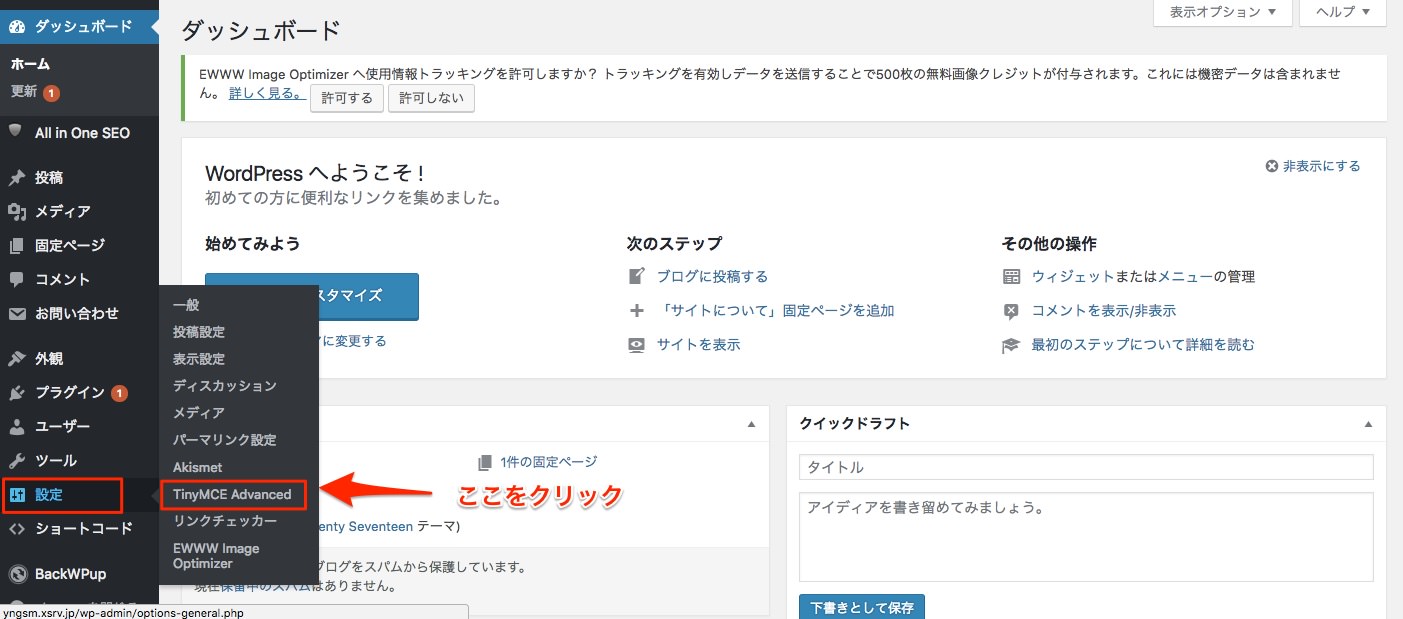Select Akismet in the settings submenu
This screenshot has height=619, width=1403.
click(198, 467)
